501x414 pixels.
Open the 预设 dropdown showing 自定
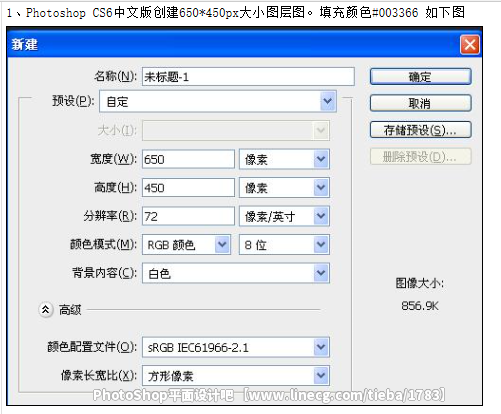pyautogui.click(x=218, y=101)
